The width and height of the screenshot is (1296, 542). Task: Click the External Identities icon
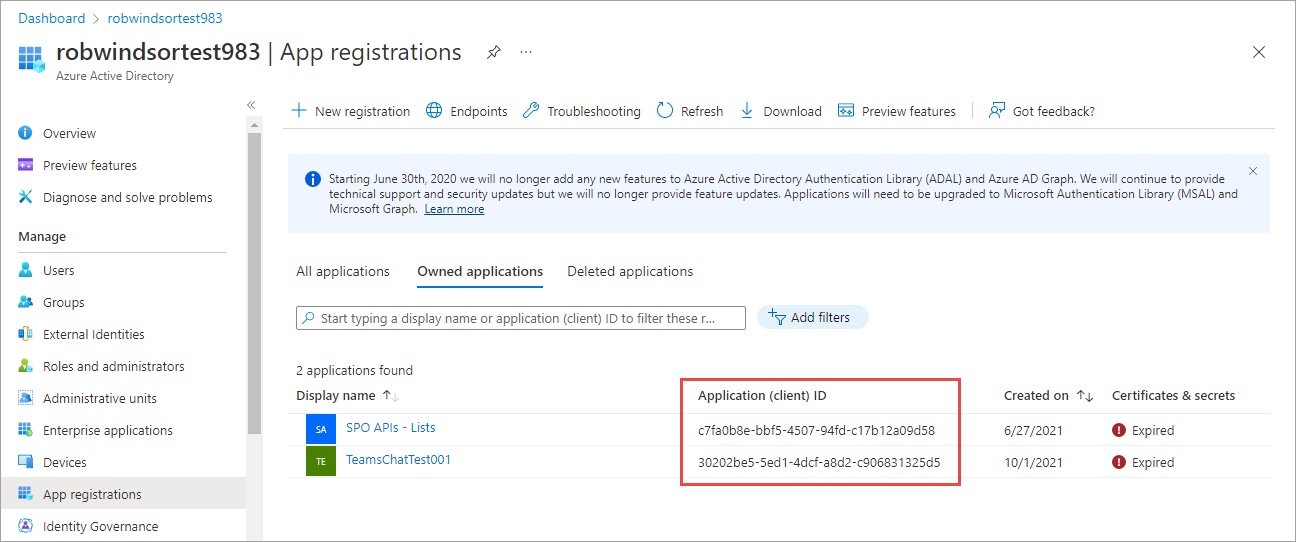[x=26, y=334]
